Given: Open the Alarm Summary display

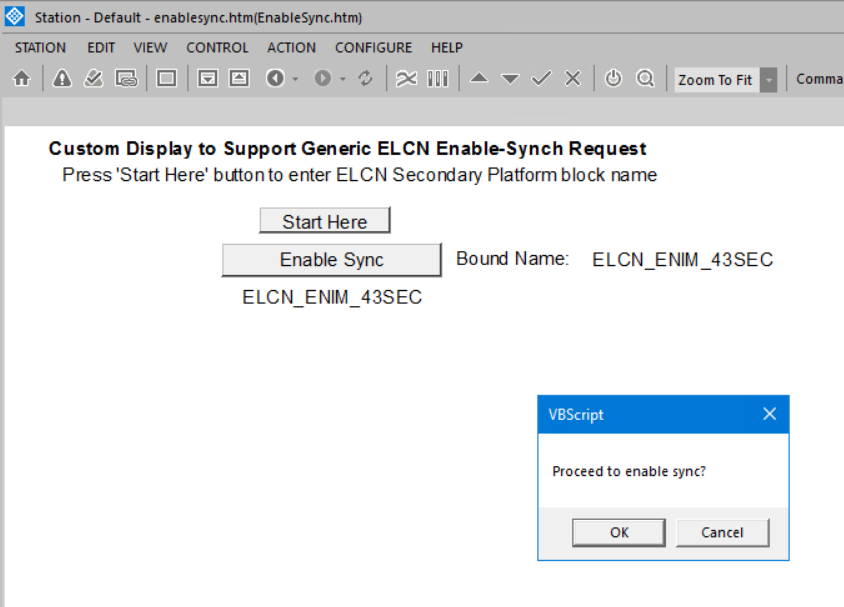Looking at the screenshot, I should pos(62,78).
